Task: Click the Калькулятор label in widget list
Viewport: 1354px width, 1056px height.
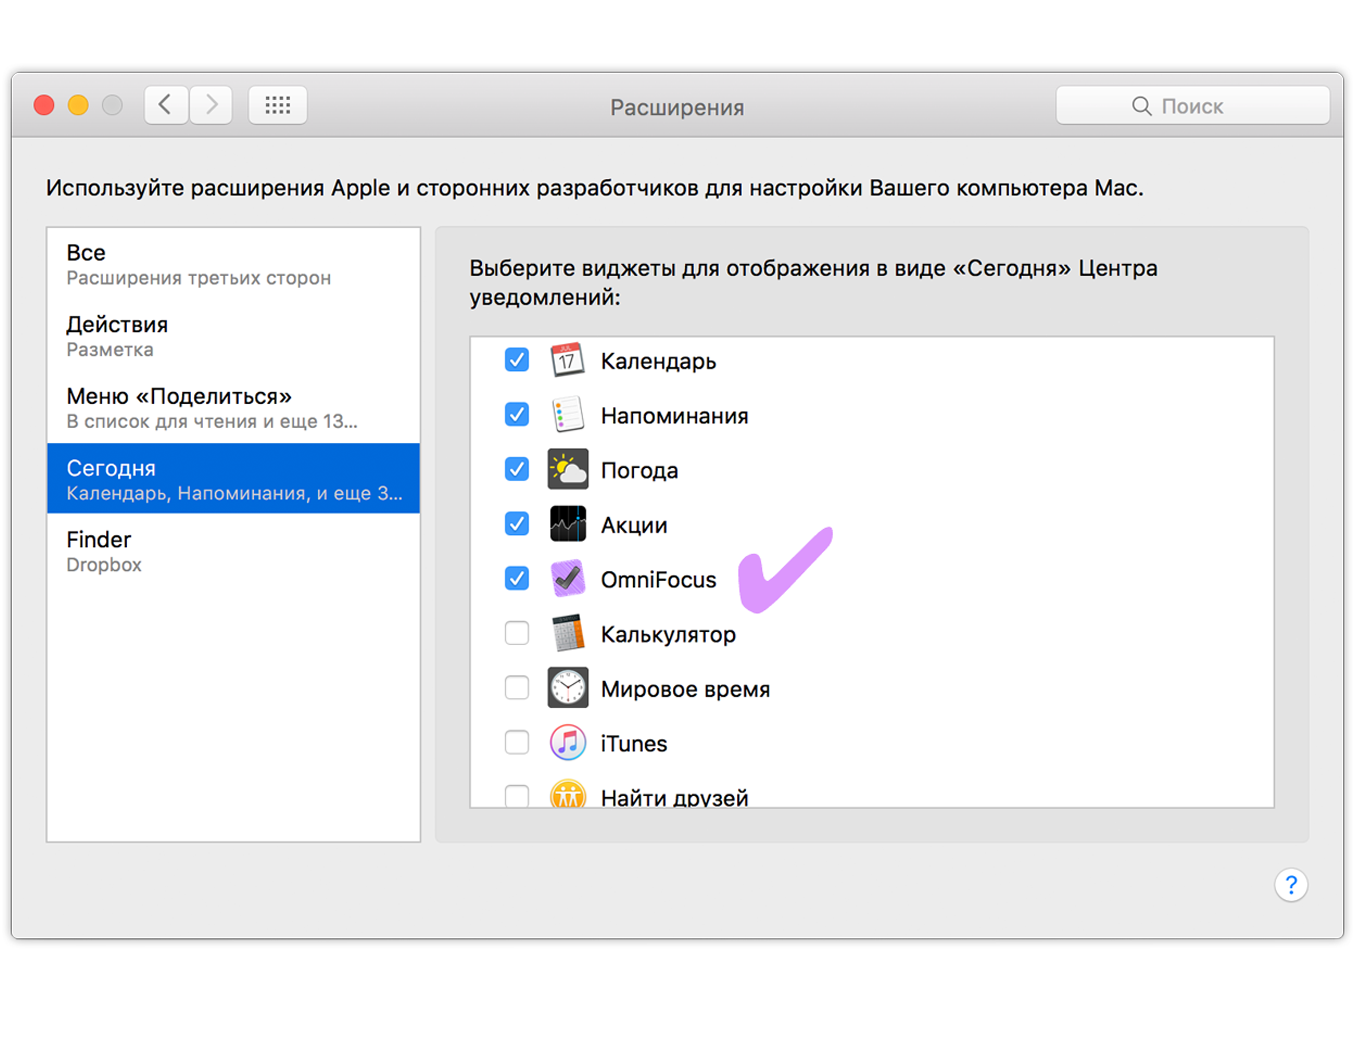Action: click(x=668, y=635)
